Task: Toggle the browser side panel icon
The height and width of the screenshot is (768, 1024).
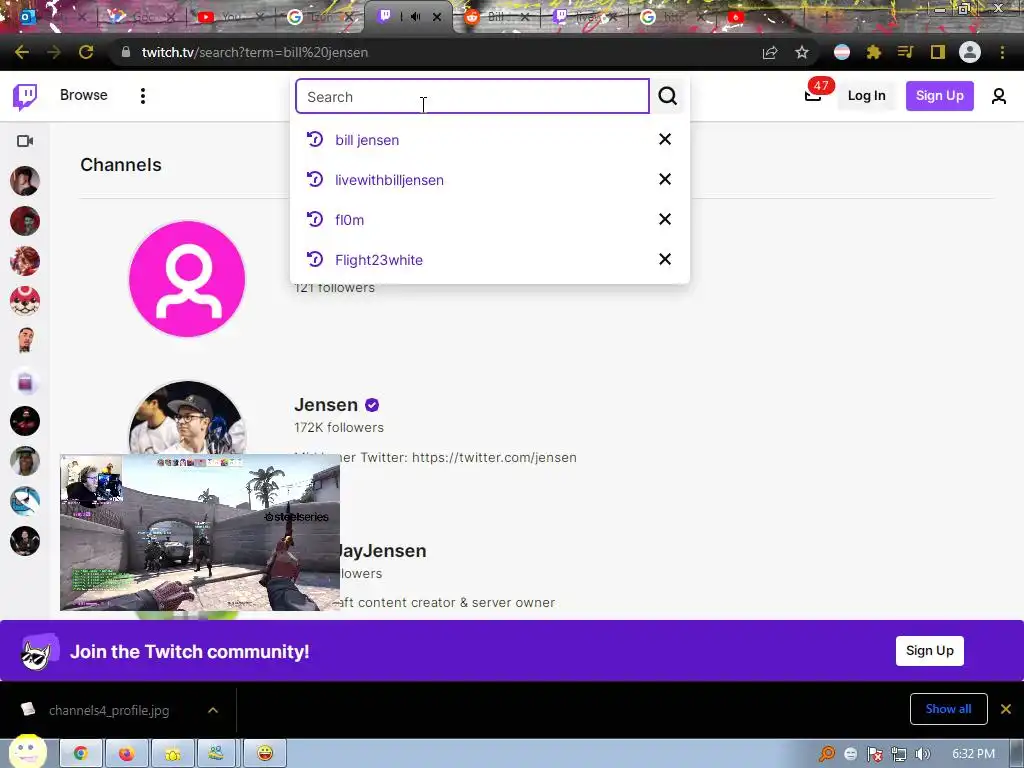Action: [938, 52]
